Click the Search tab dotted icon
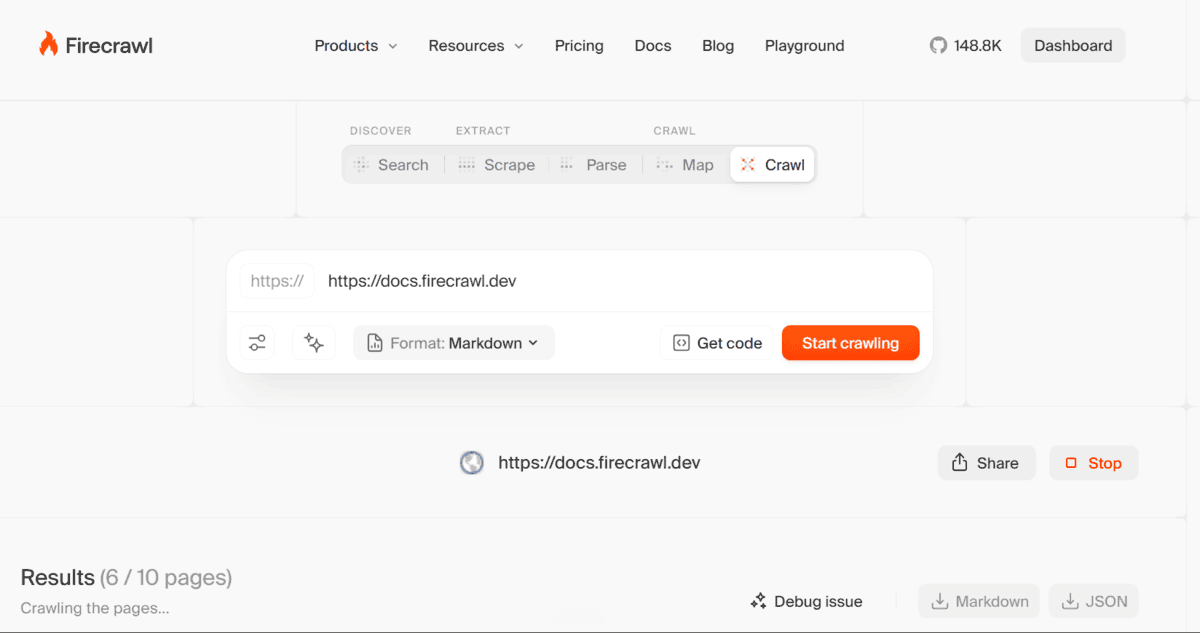This screenshot has width=1200, height=633. [x=361, y=165]
